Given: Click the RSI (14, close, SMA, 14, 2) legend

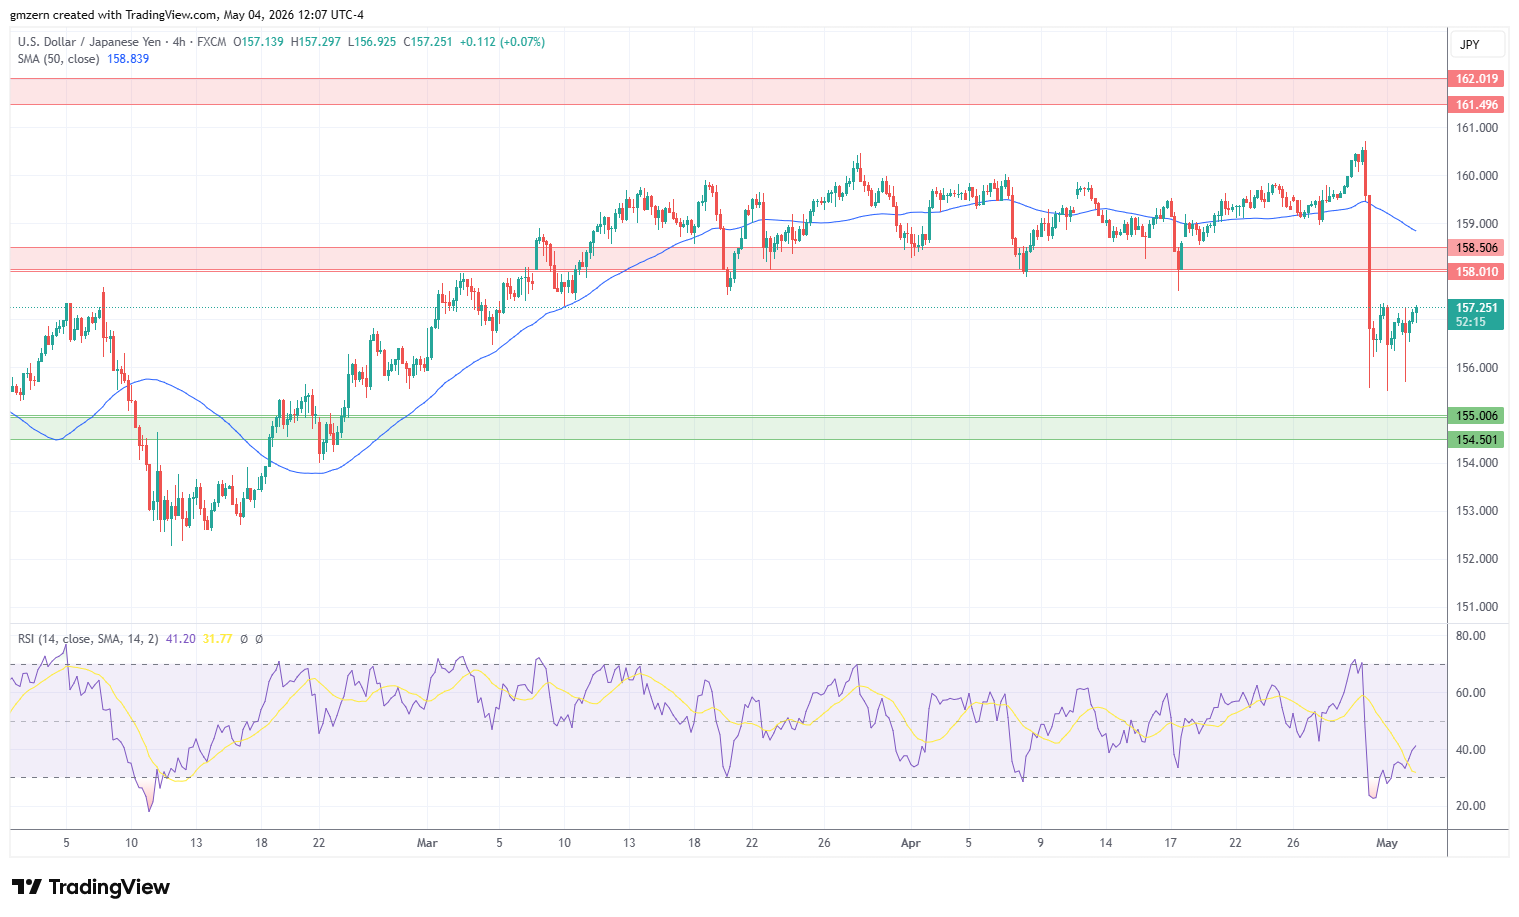Looking at the screenshot, I should (88, 639).
